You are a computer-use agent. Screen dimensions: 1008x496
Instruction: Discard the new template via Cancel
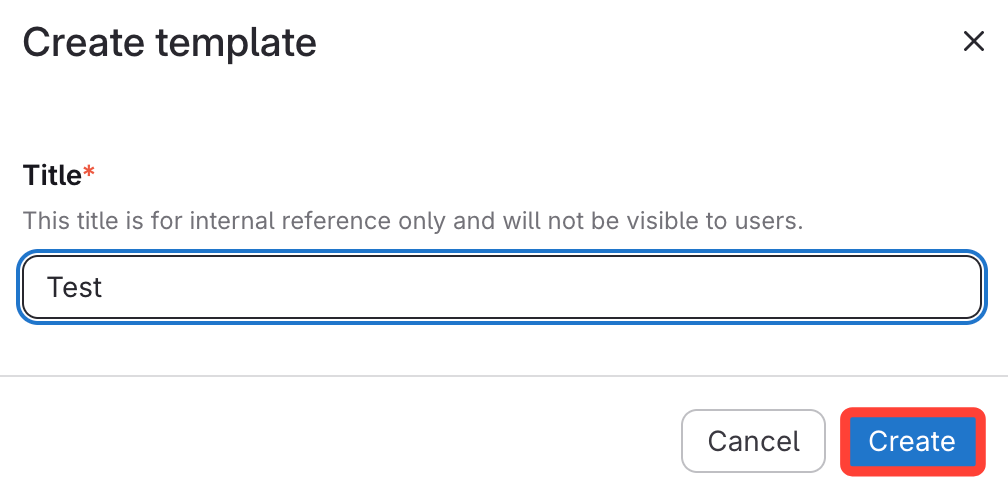tap(753, 441)
